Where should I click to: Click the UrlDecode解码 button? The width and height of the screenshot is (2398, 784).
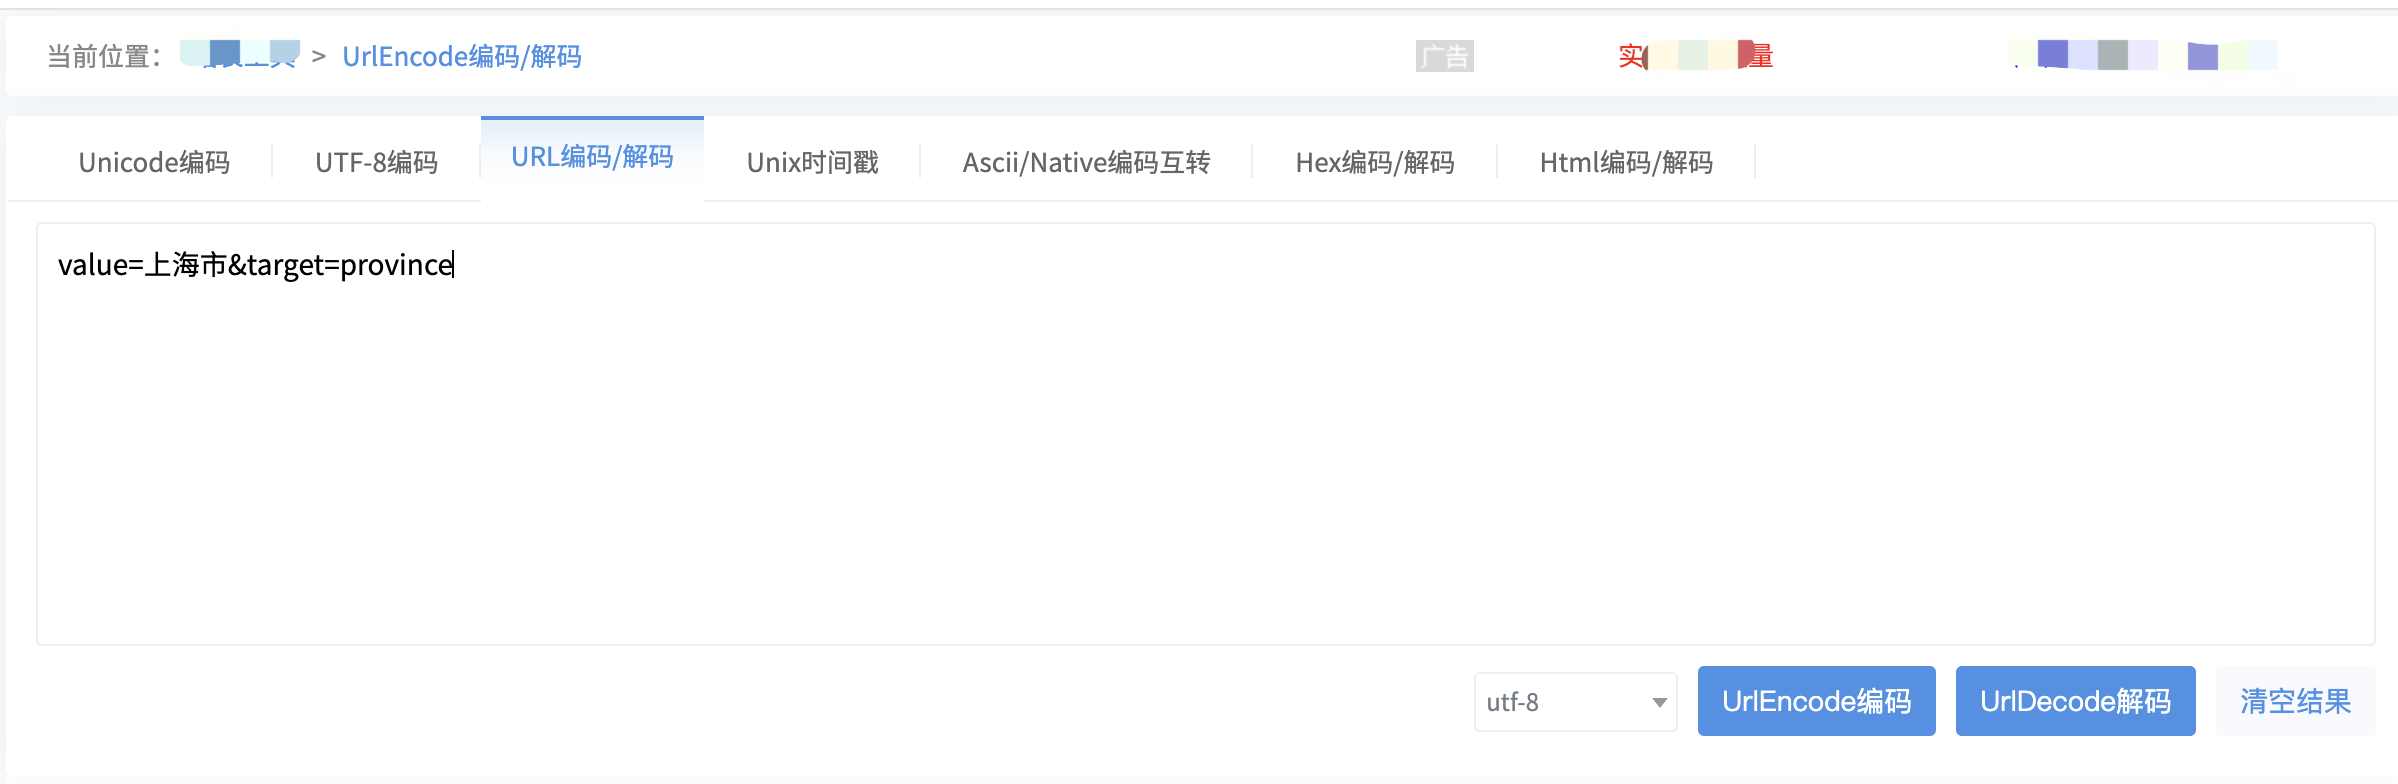2075,701
